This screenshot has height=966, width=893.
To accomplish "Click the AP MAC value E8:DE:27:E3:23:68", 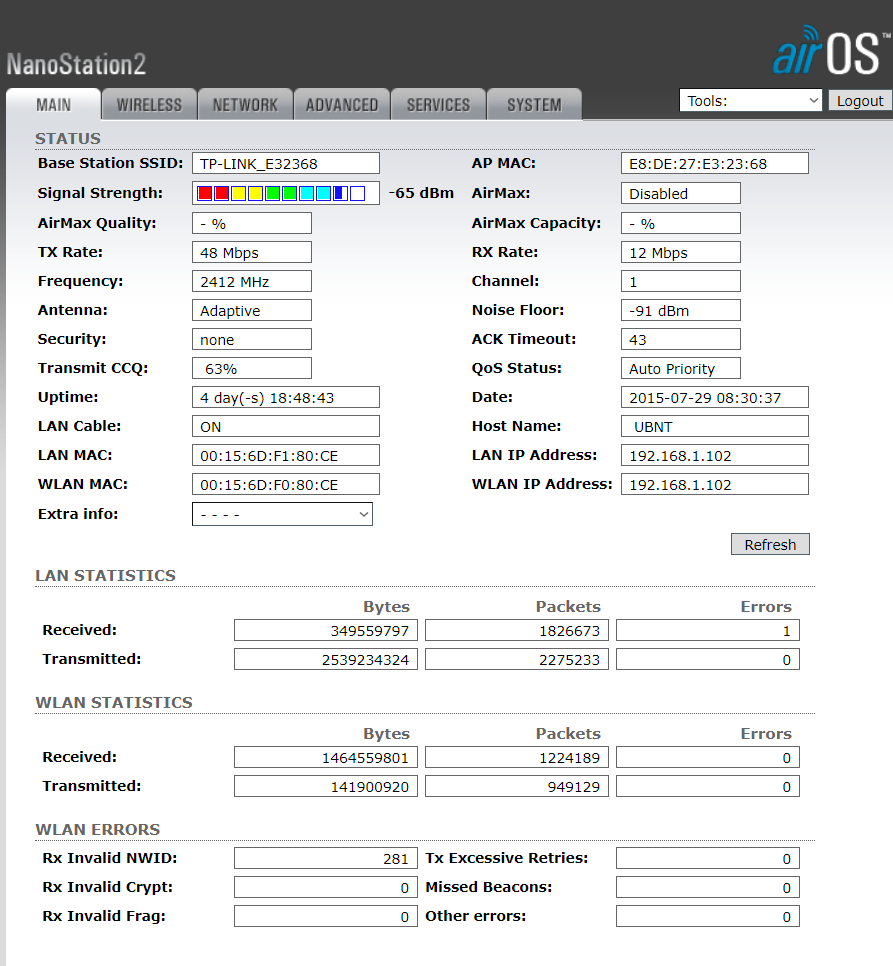I will point(714,164).
